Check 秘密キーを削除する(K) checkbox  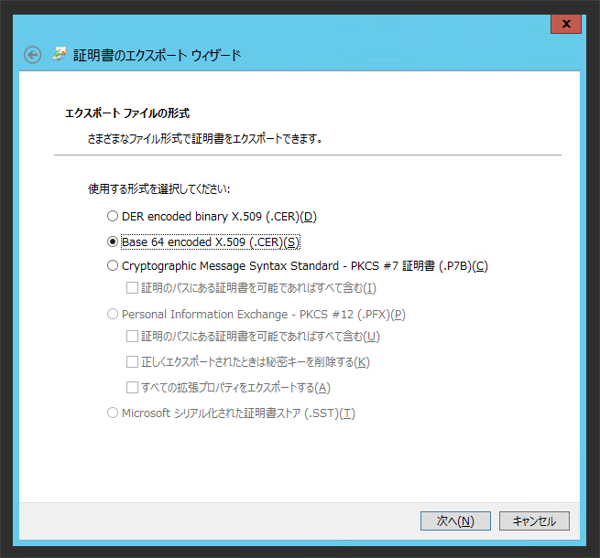click(x=132, y=362)
